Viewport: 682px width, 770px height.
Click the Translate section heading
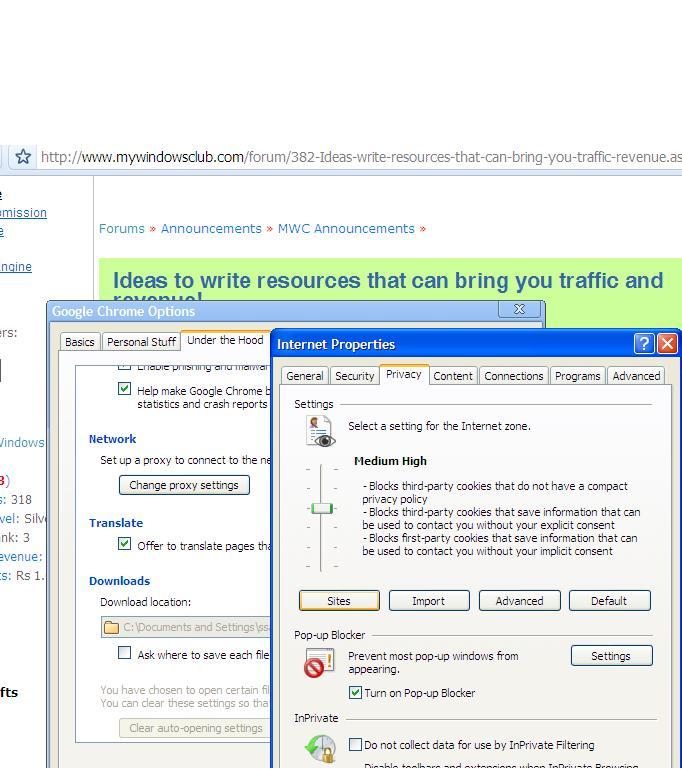(x=116, y=523)
